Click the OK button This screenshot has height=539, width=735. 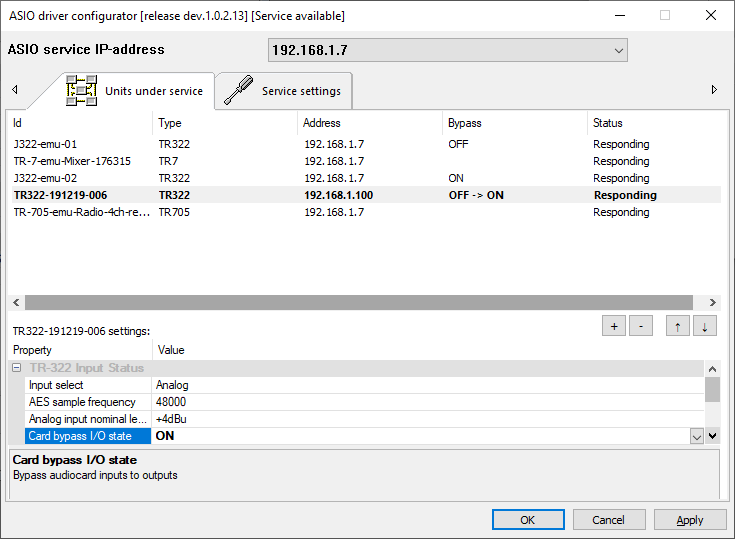pos(528,520)
